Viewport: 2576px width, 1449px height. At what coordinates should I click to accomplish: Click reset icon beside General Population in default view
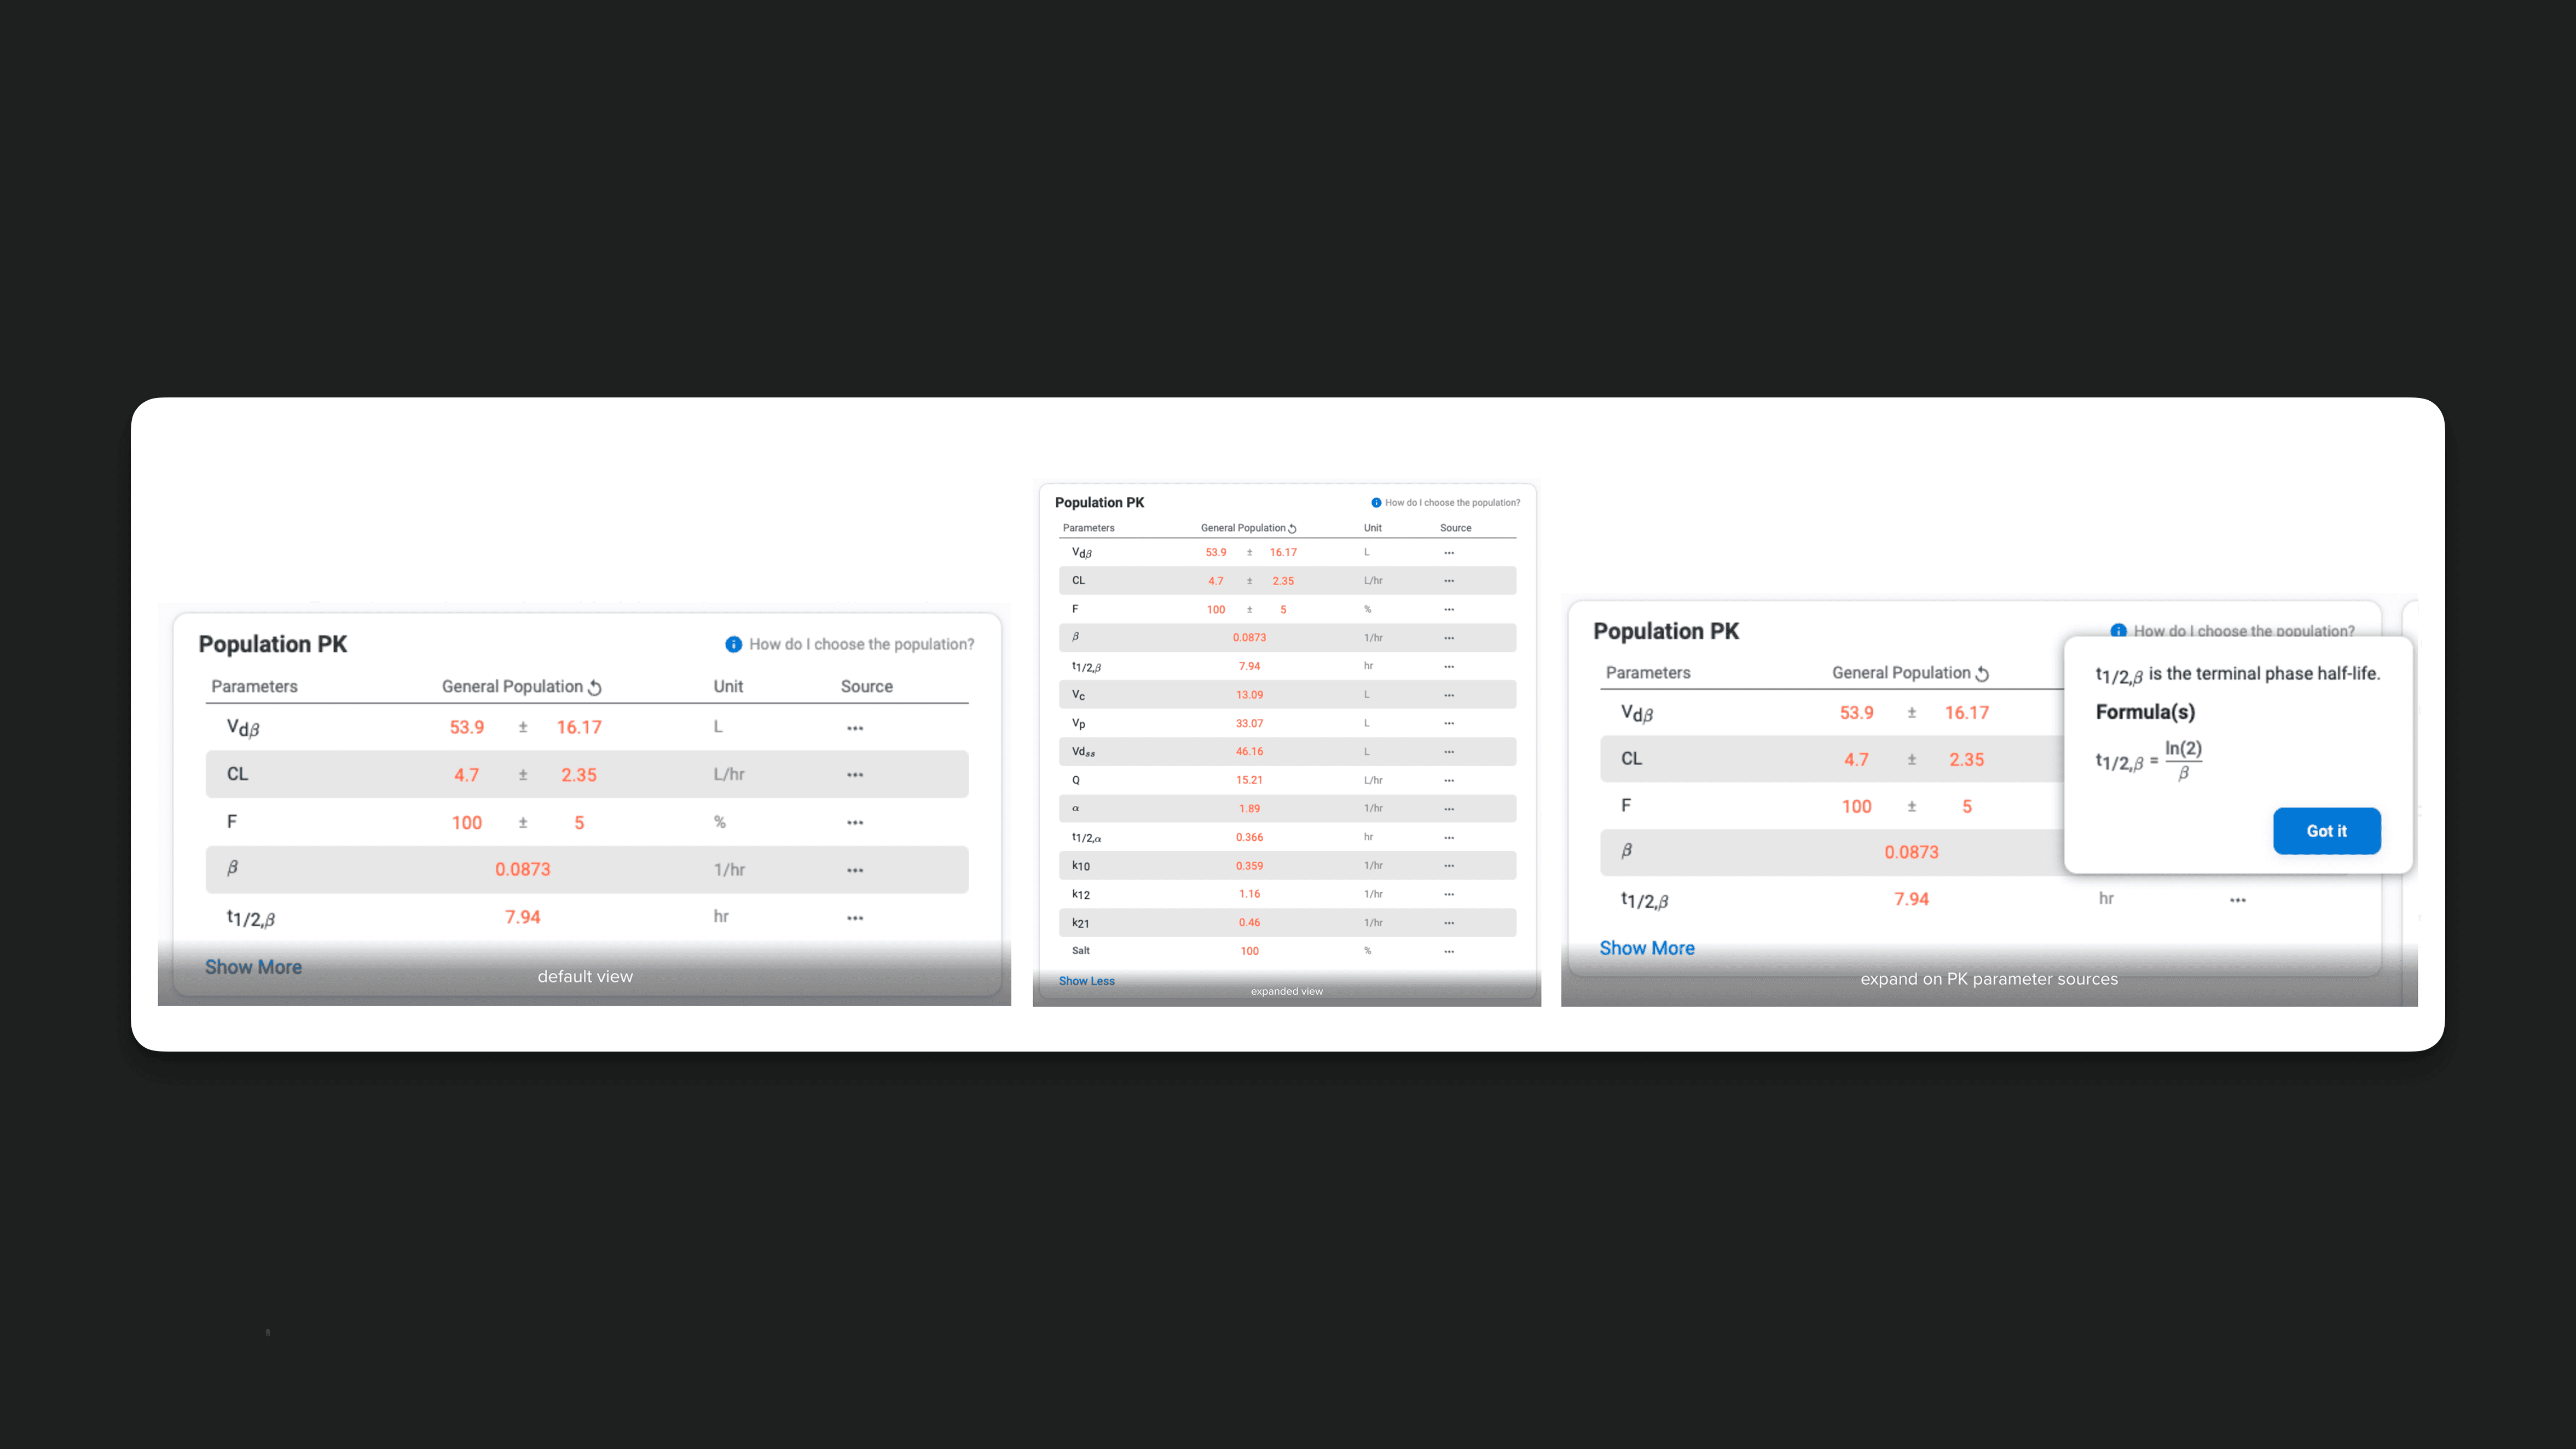tap(595, 687)
